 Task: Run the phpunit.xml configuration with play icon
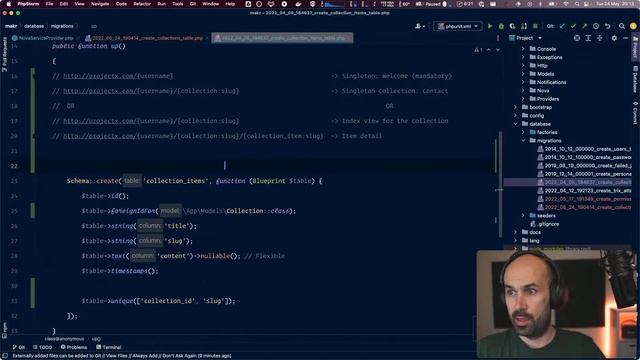(490, 26)
